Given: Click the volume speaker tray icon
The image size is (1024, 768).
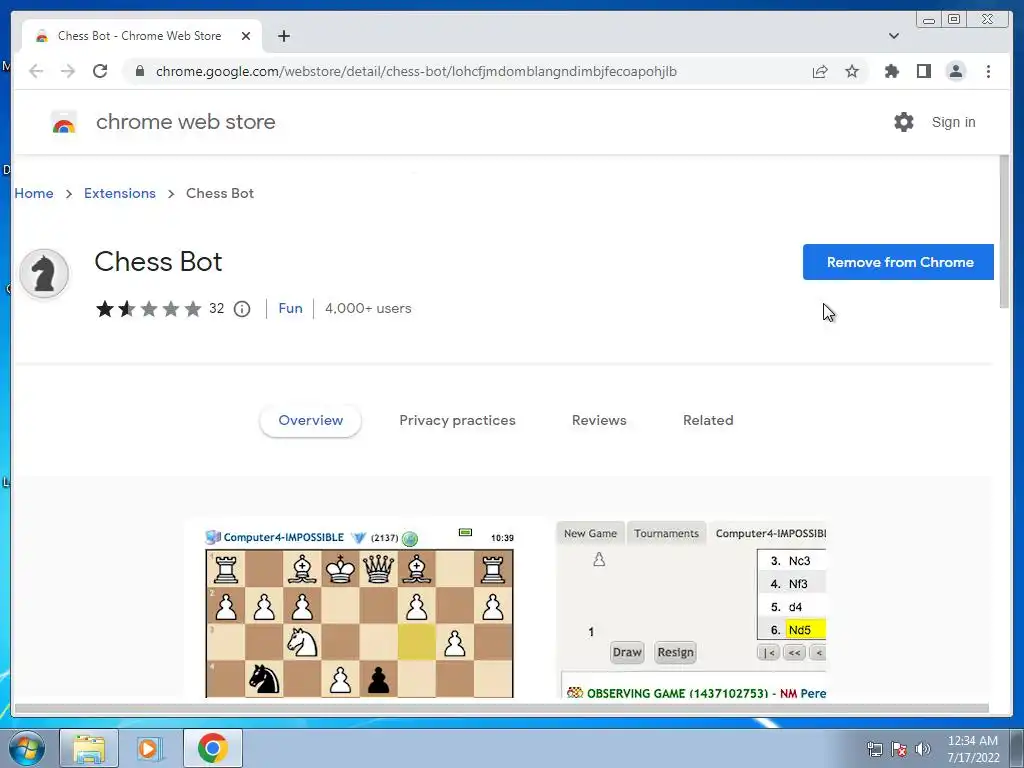Looking at the screenshot, I should [923, 749].
